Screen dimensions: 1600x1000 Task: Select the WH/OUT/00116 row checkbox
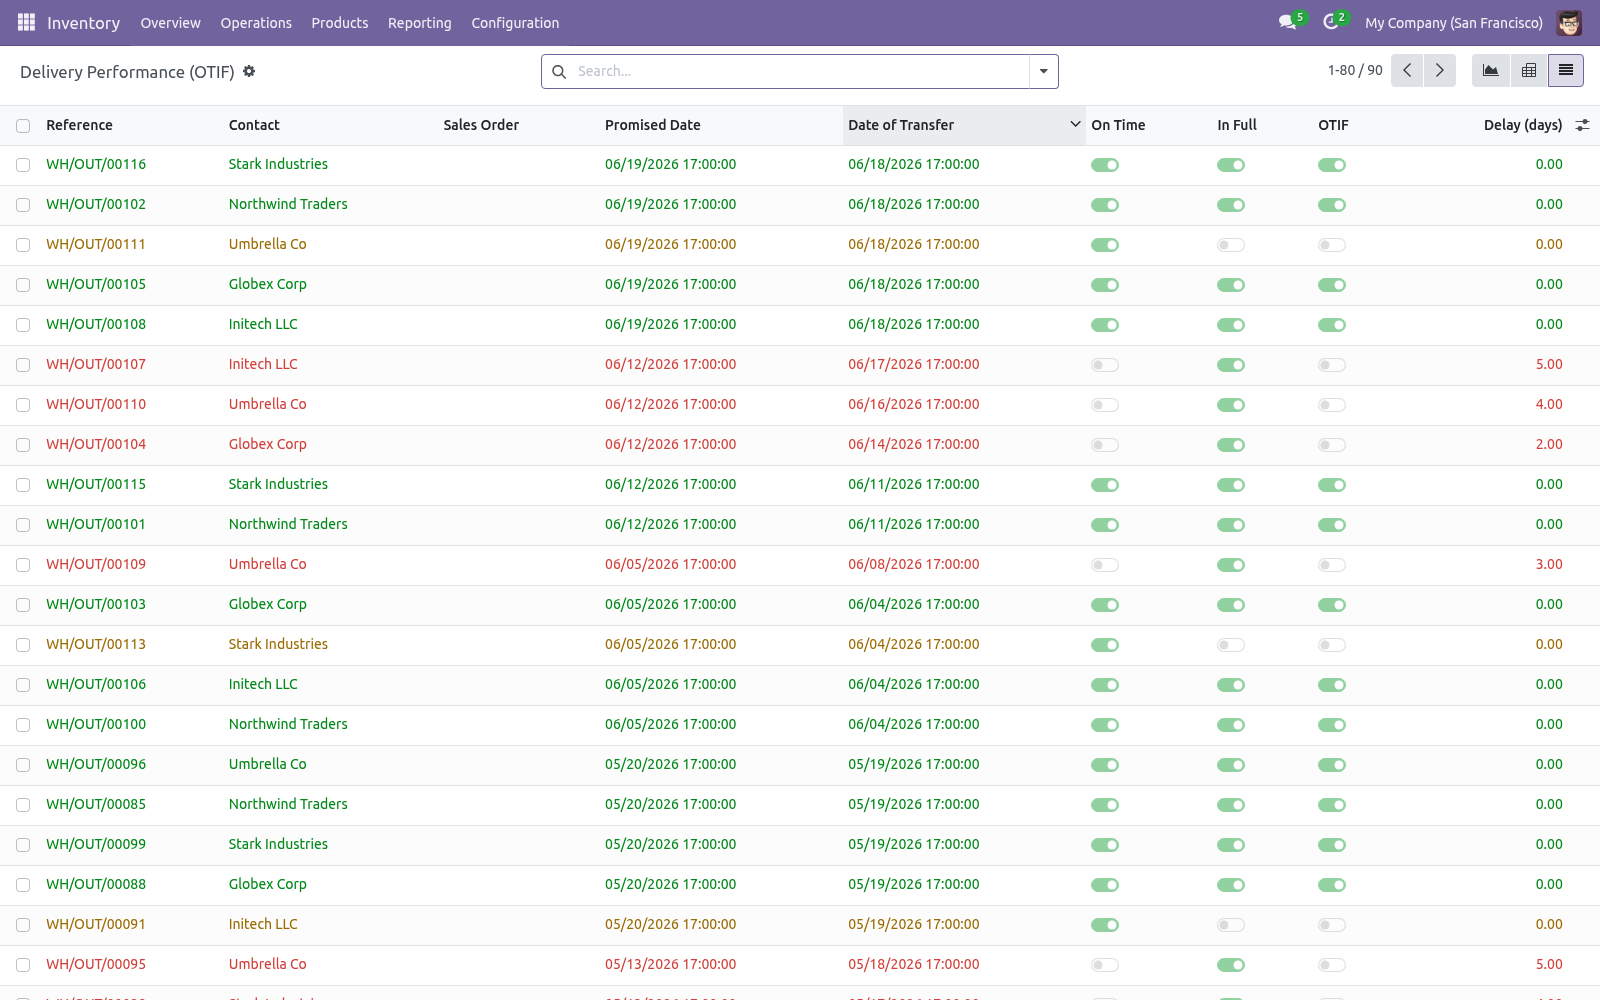click(x=23, y=165)
